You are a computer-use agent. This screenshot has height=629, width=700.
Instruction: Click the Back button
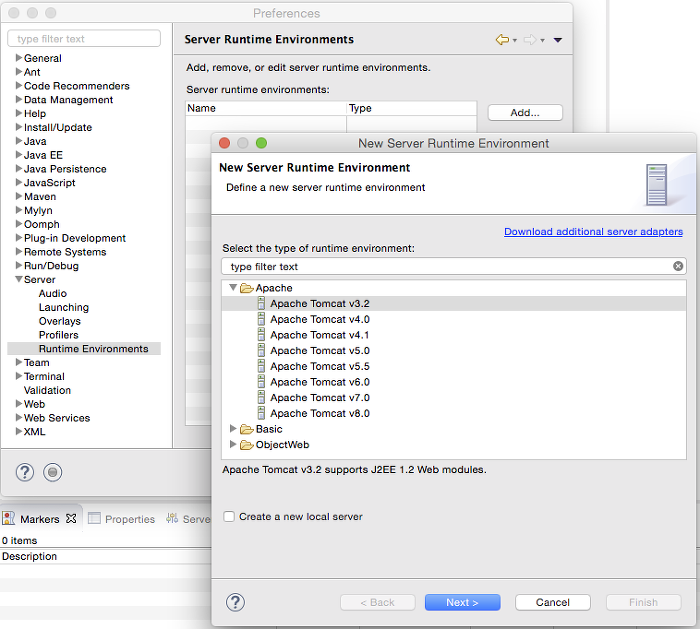coord(378,602)
